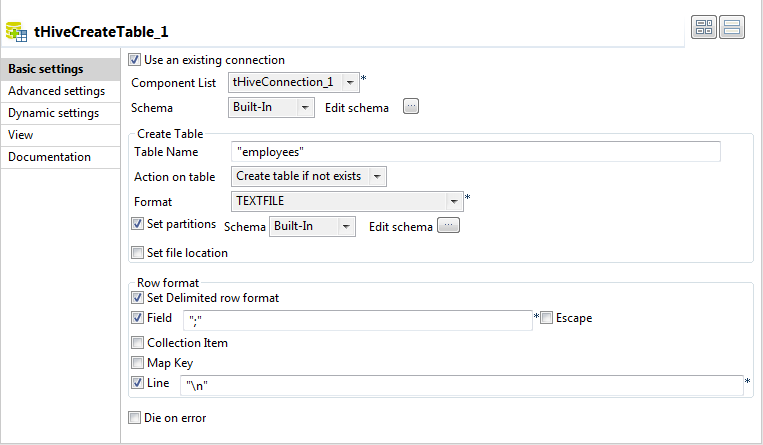Click the Line separator text field
The width and height of the screenshot is (763, 445).
(x=460, y=386)
